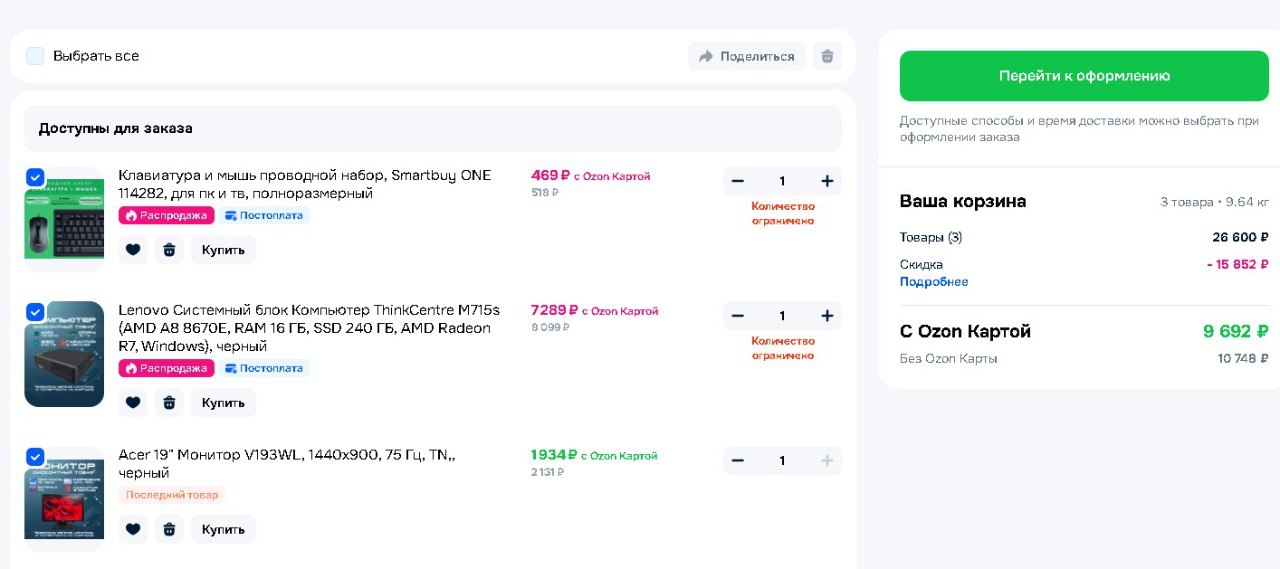Delete selected items using top trash icon
This screenshot has width=1280, height=569.
[x=827, y=56]
